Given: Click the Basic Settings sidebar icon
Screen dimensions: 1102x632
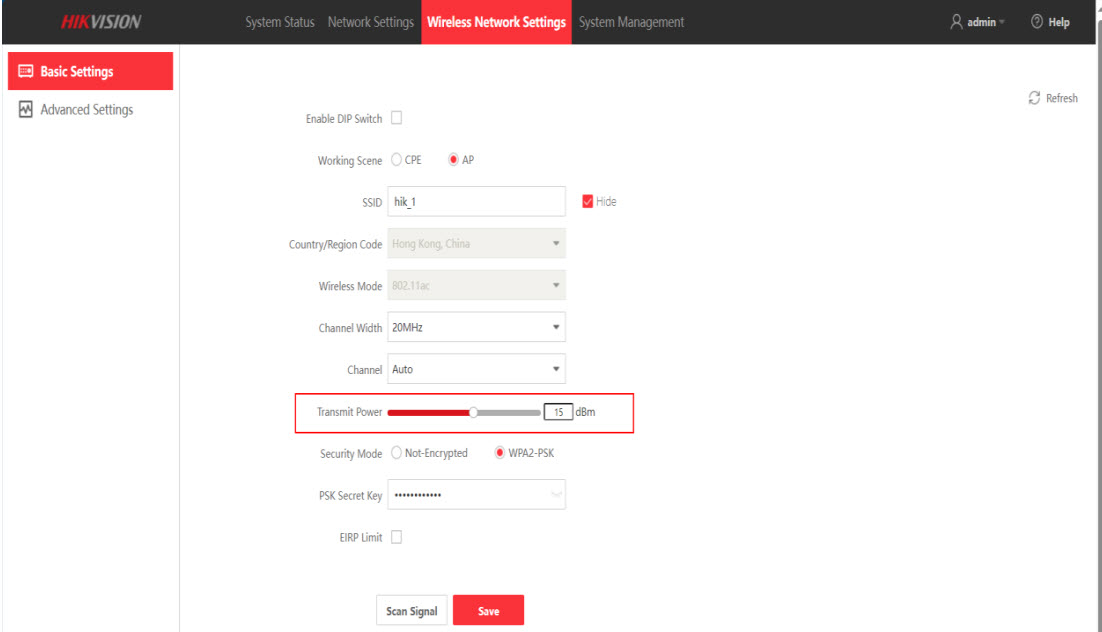Looking at the screenshot, I should click(26, 72).
